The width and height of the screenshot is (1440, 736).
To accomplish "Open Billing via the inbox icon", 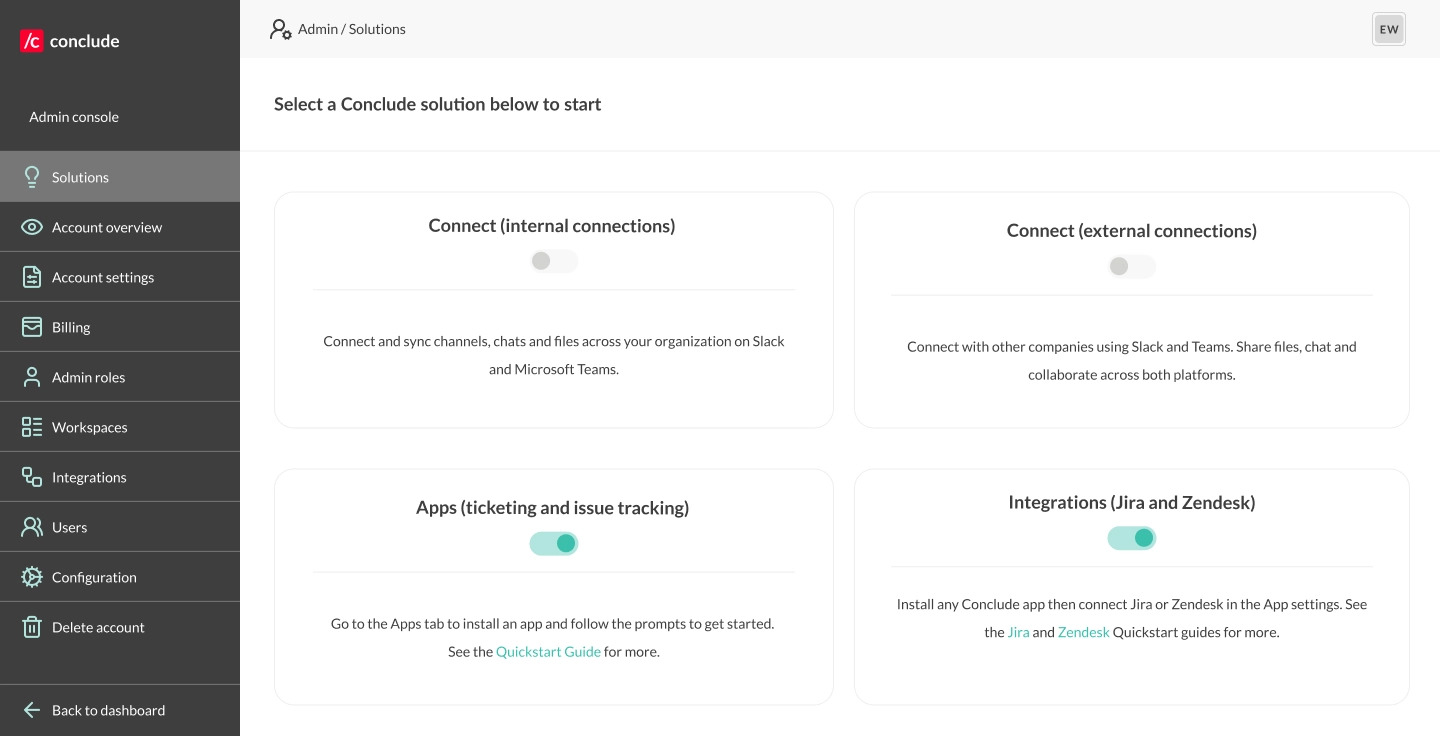I will (x=31, y=326).
